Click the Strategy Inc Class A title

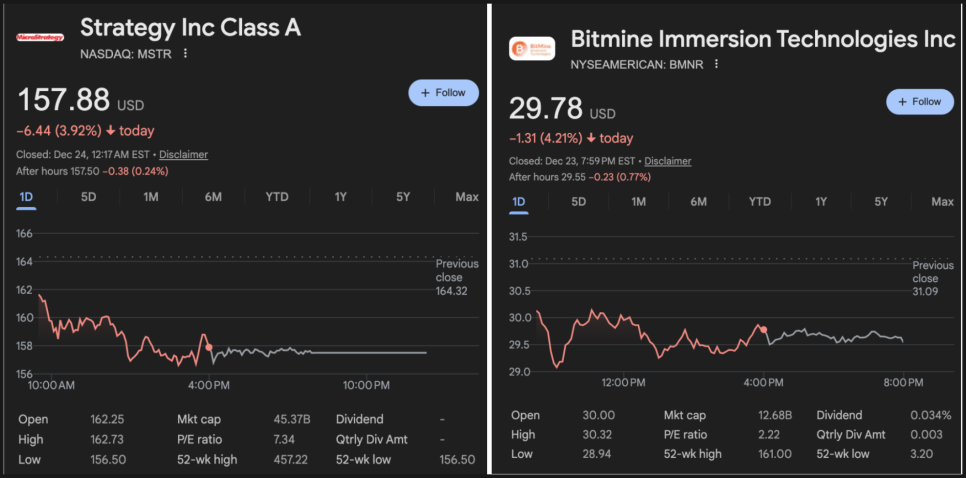[190, 27]
